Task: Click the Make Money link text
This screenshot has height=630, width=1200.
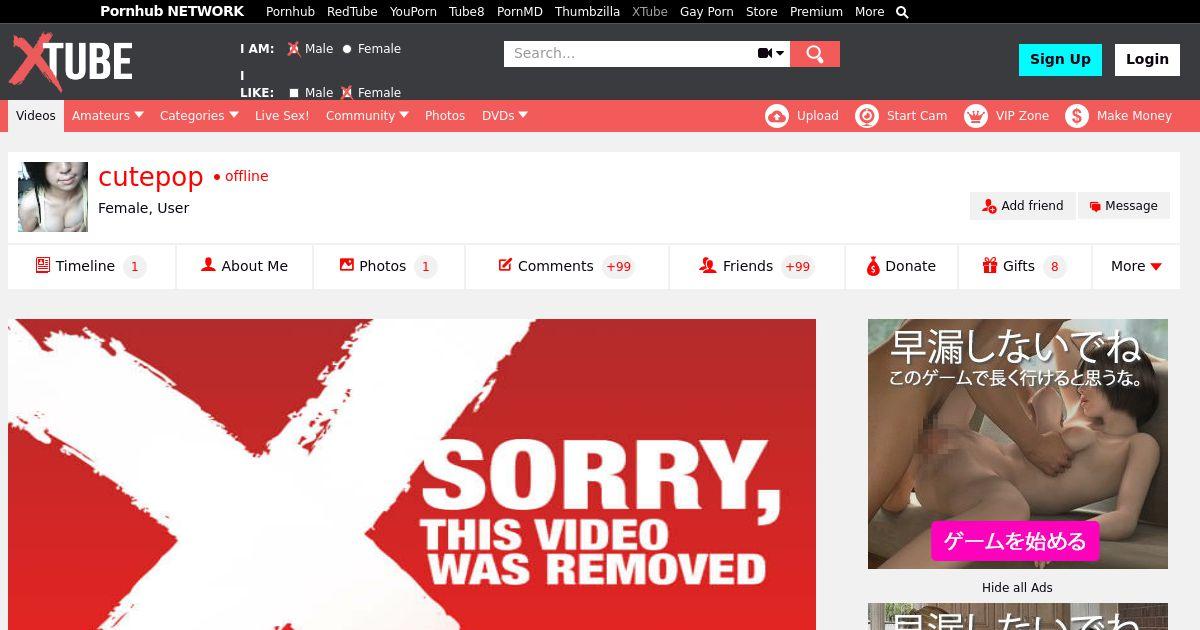Action: click(x=1134, y=116)
